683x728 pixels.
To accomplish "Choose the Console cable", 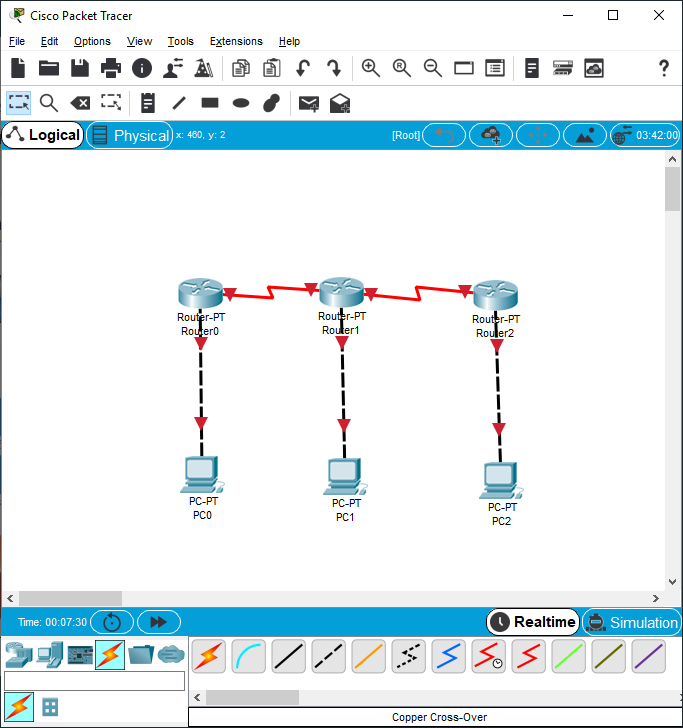I will [x=248, y=656].
